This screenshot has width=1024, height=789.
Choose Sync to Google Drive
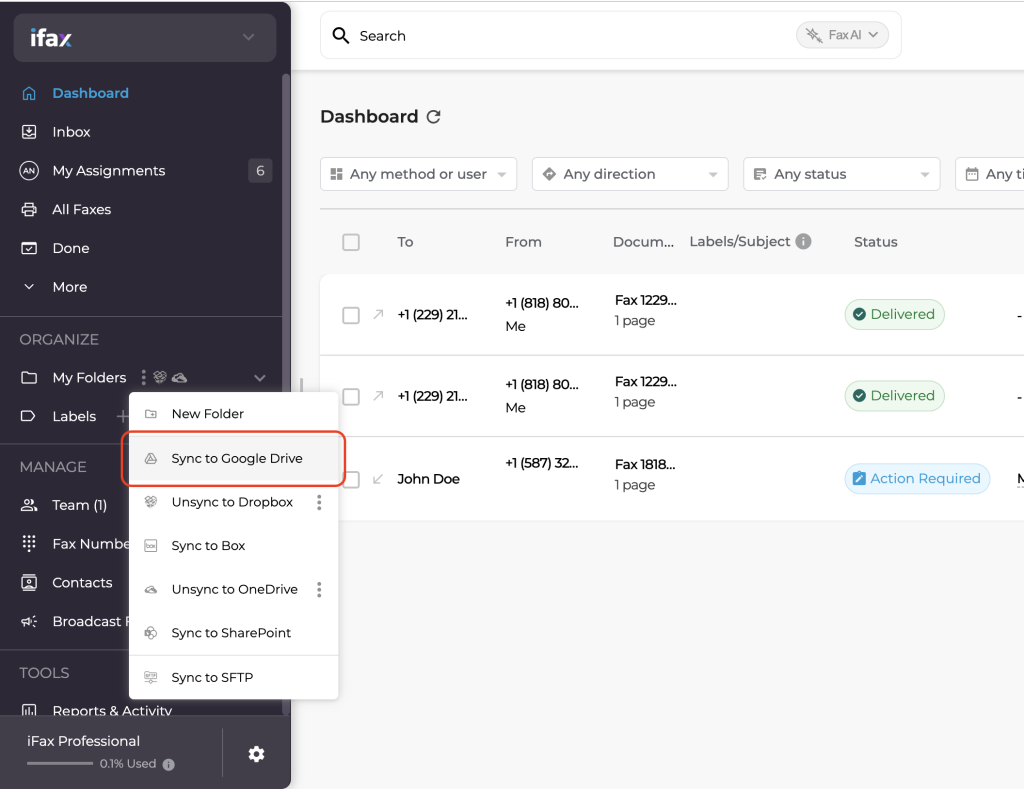pyautogui.click(x=234, y=459)
